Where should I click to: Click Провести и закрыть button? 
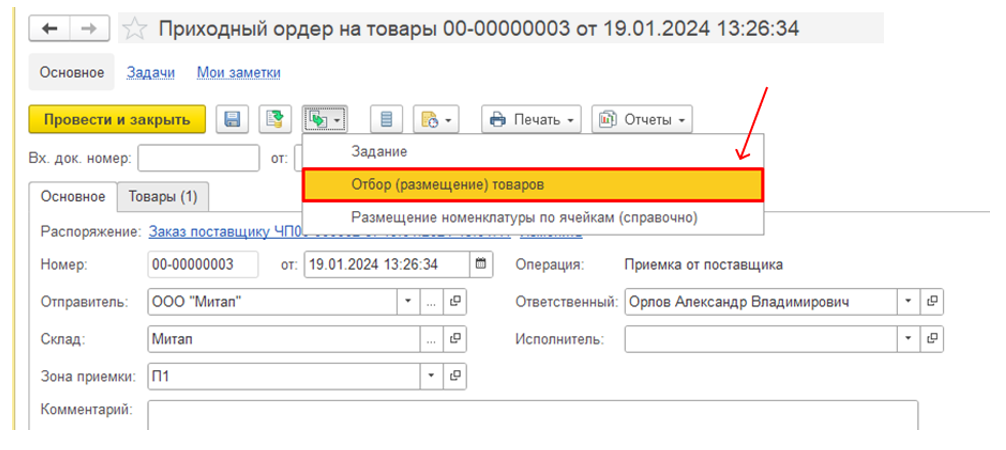(x=117, y=119)
